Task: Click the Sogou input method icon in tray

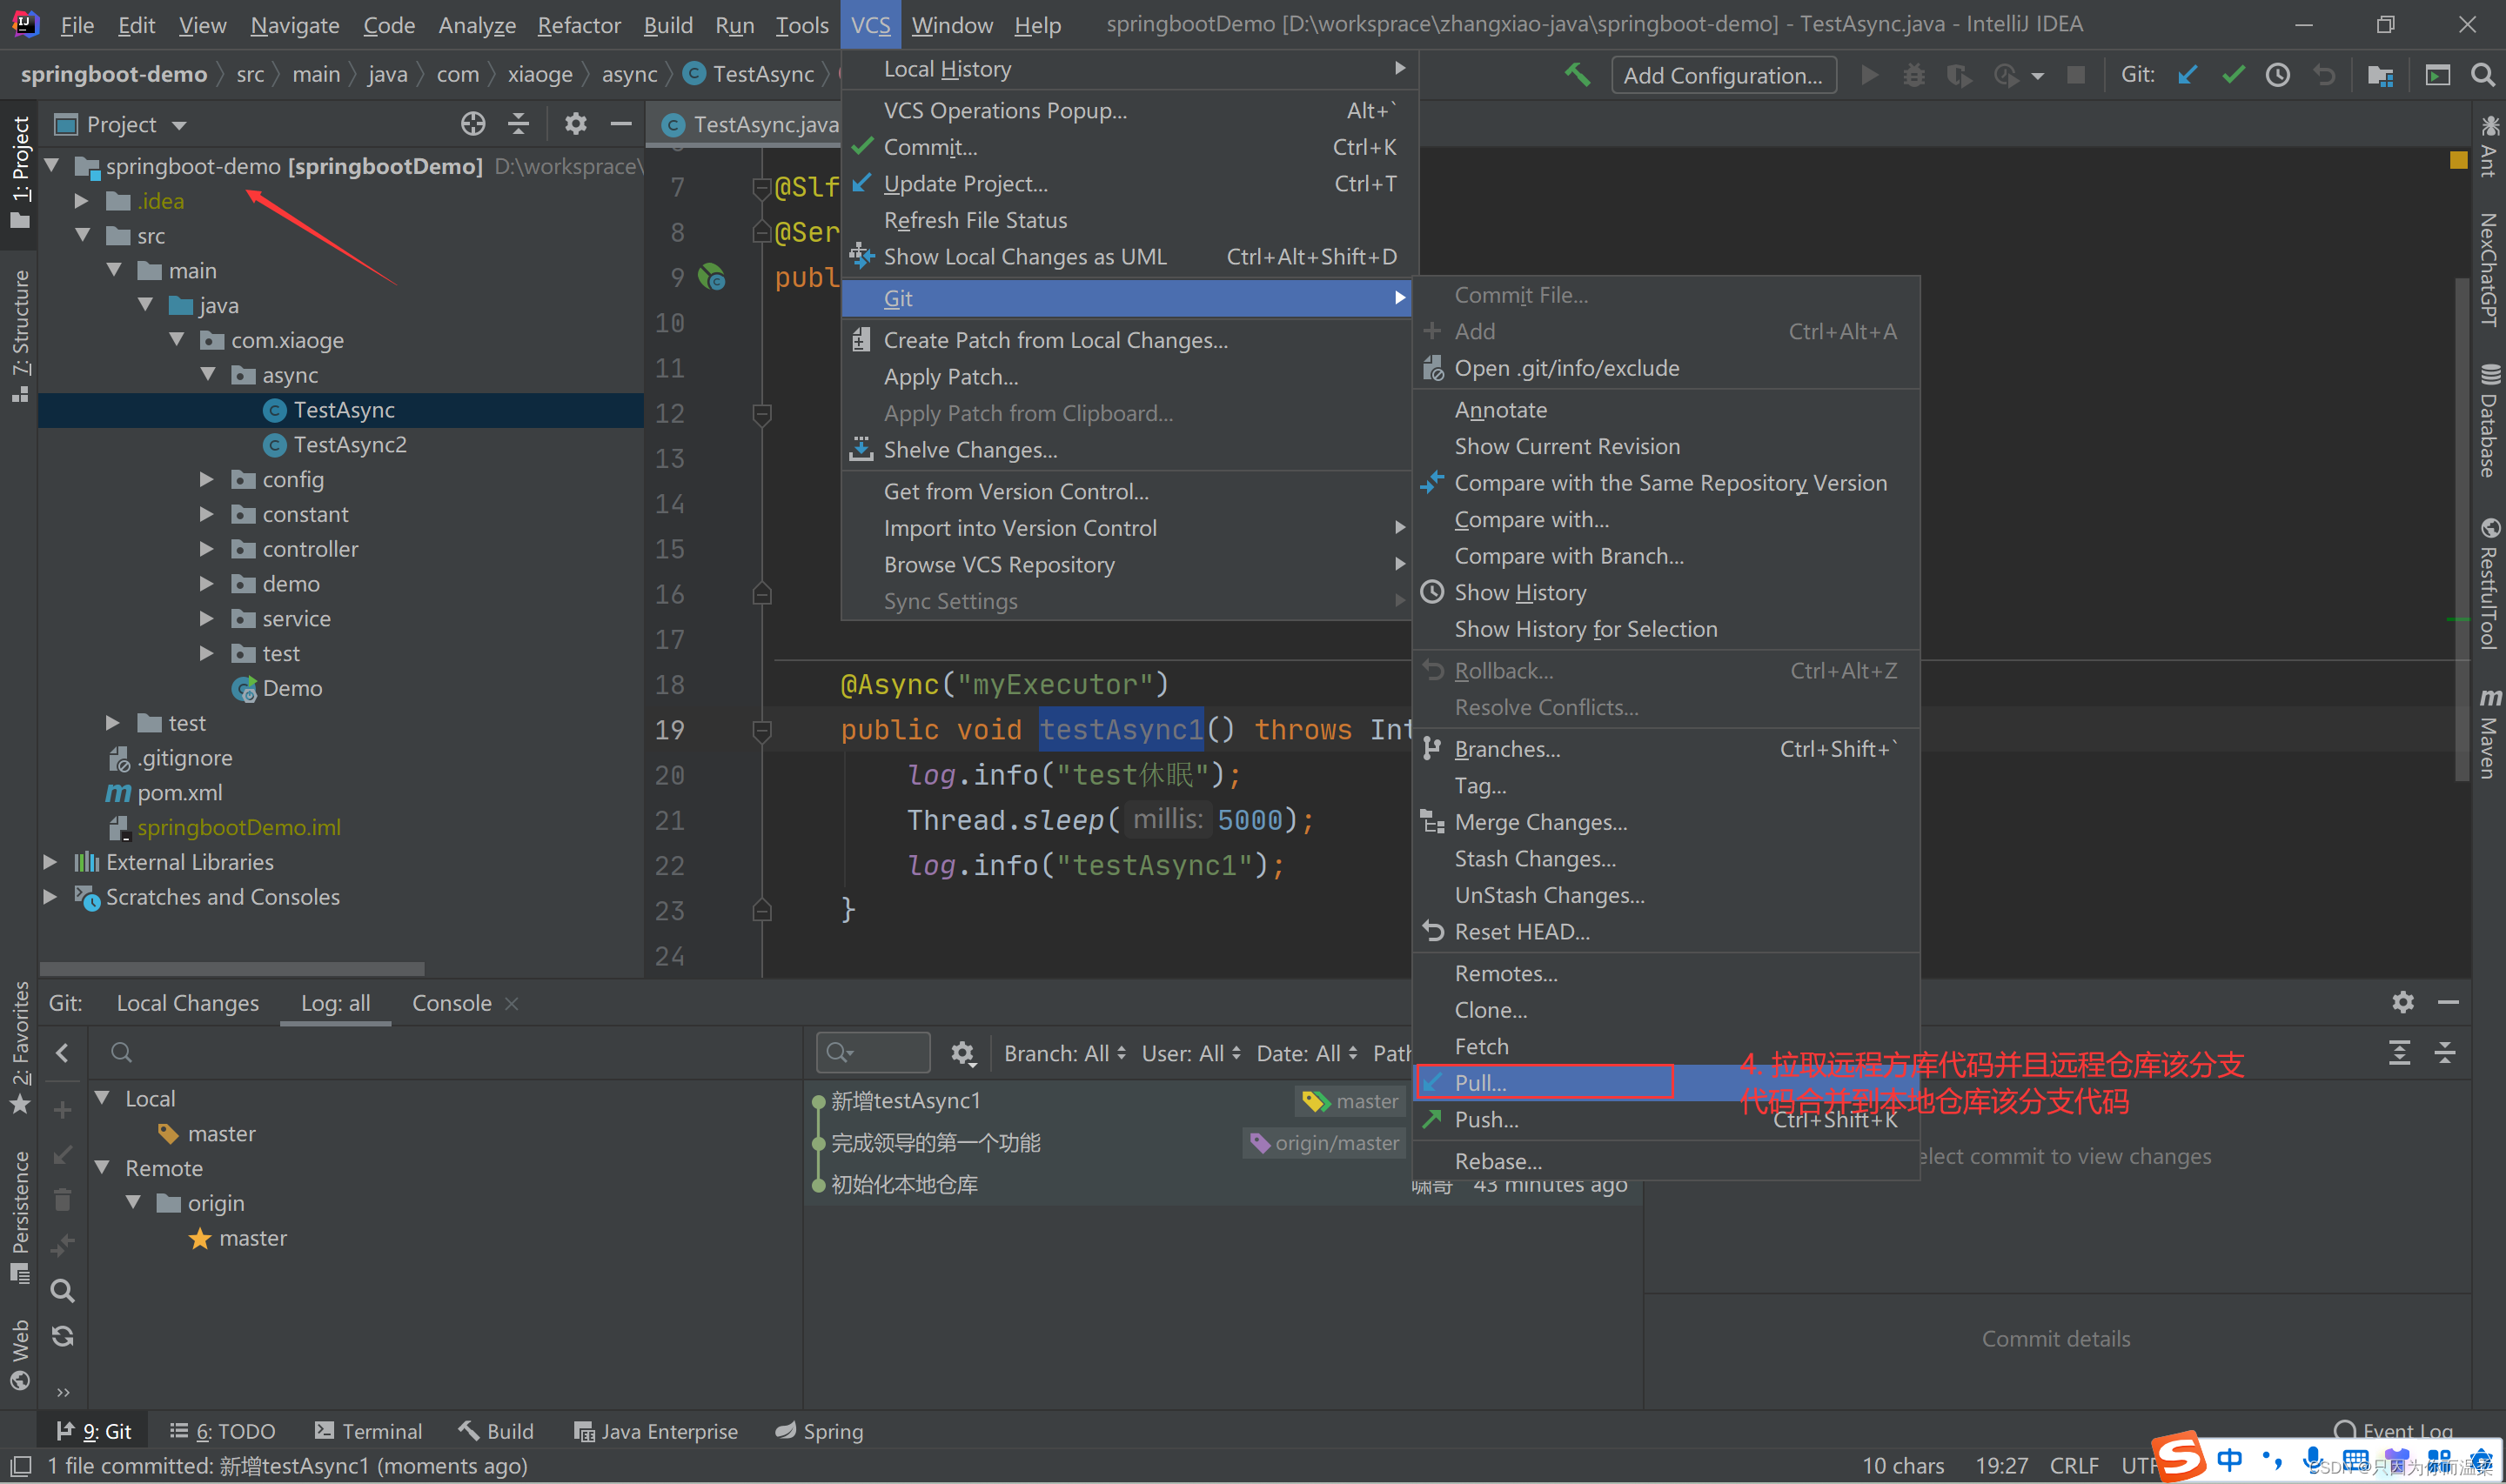Action: (x=2179, y=1458)
